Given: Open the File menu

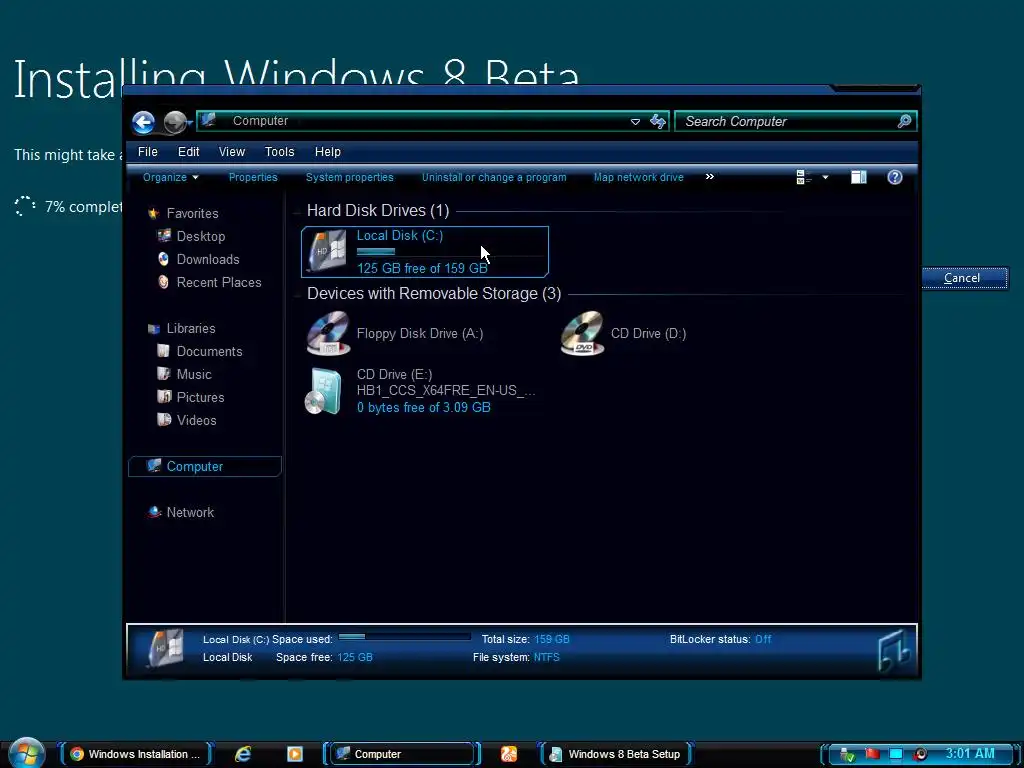Looking at the screenshot, I should [148, 152].
